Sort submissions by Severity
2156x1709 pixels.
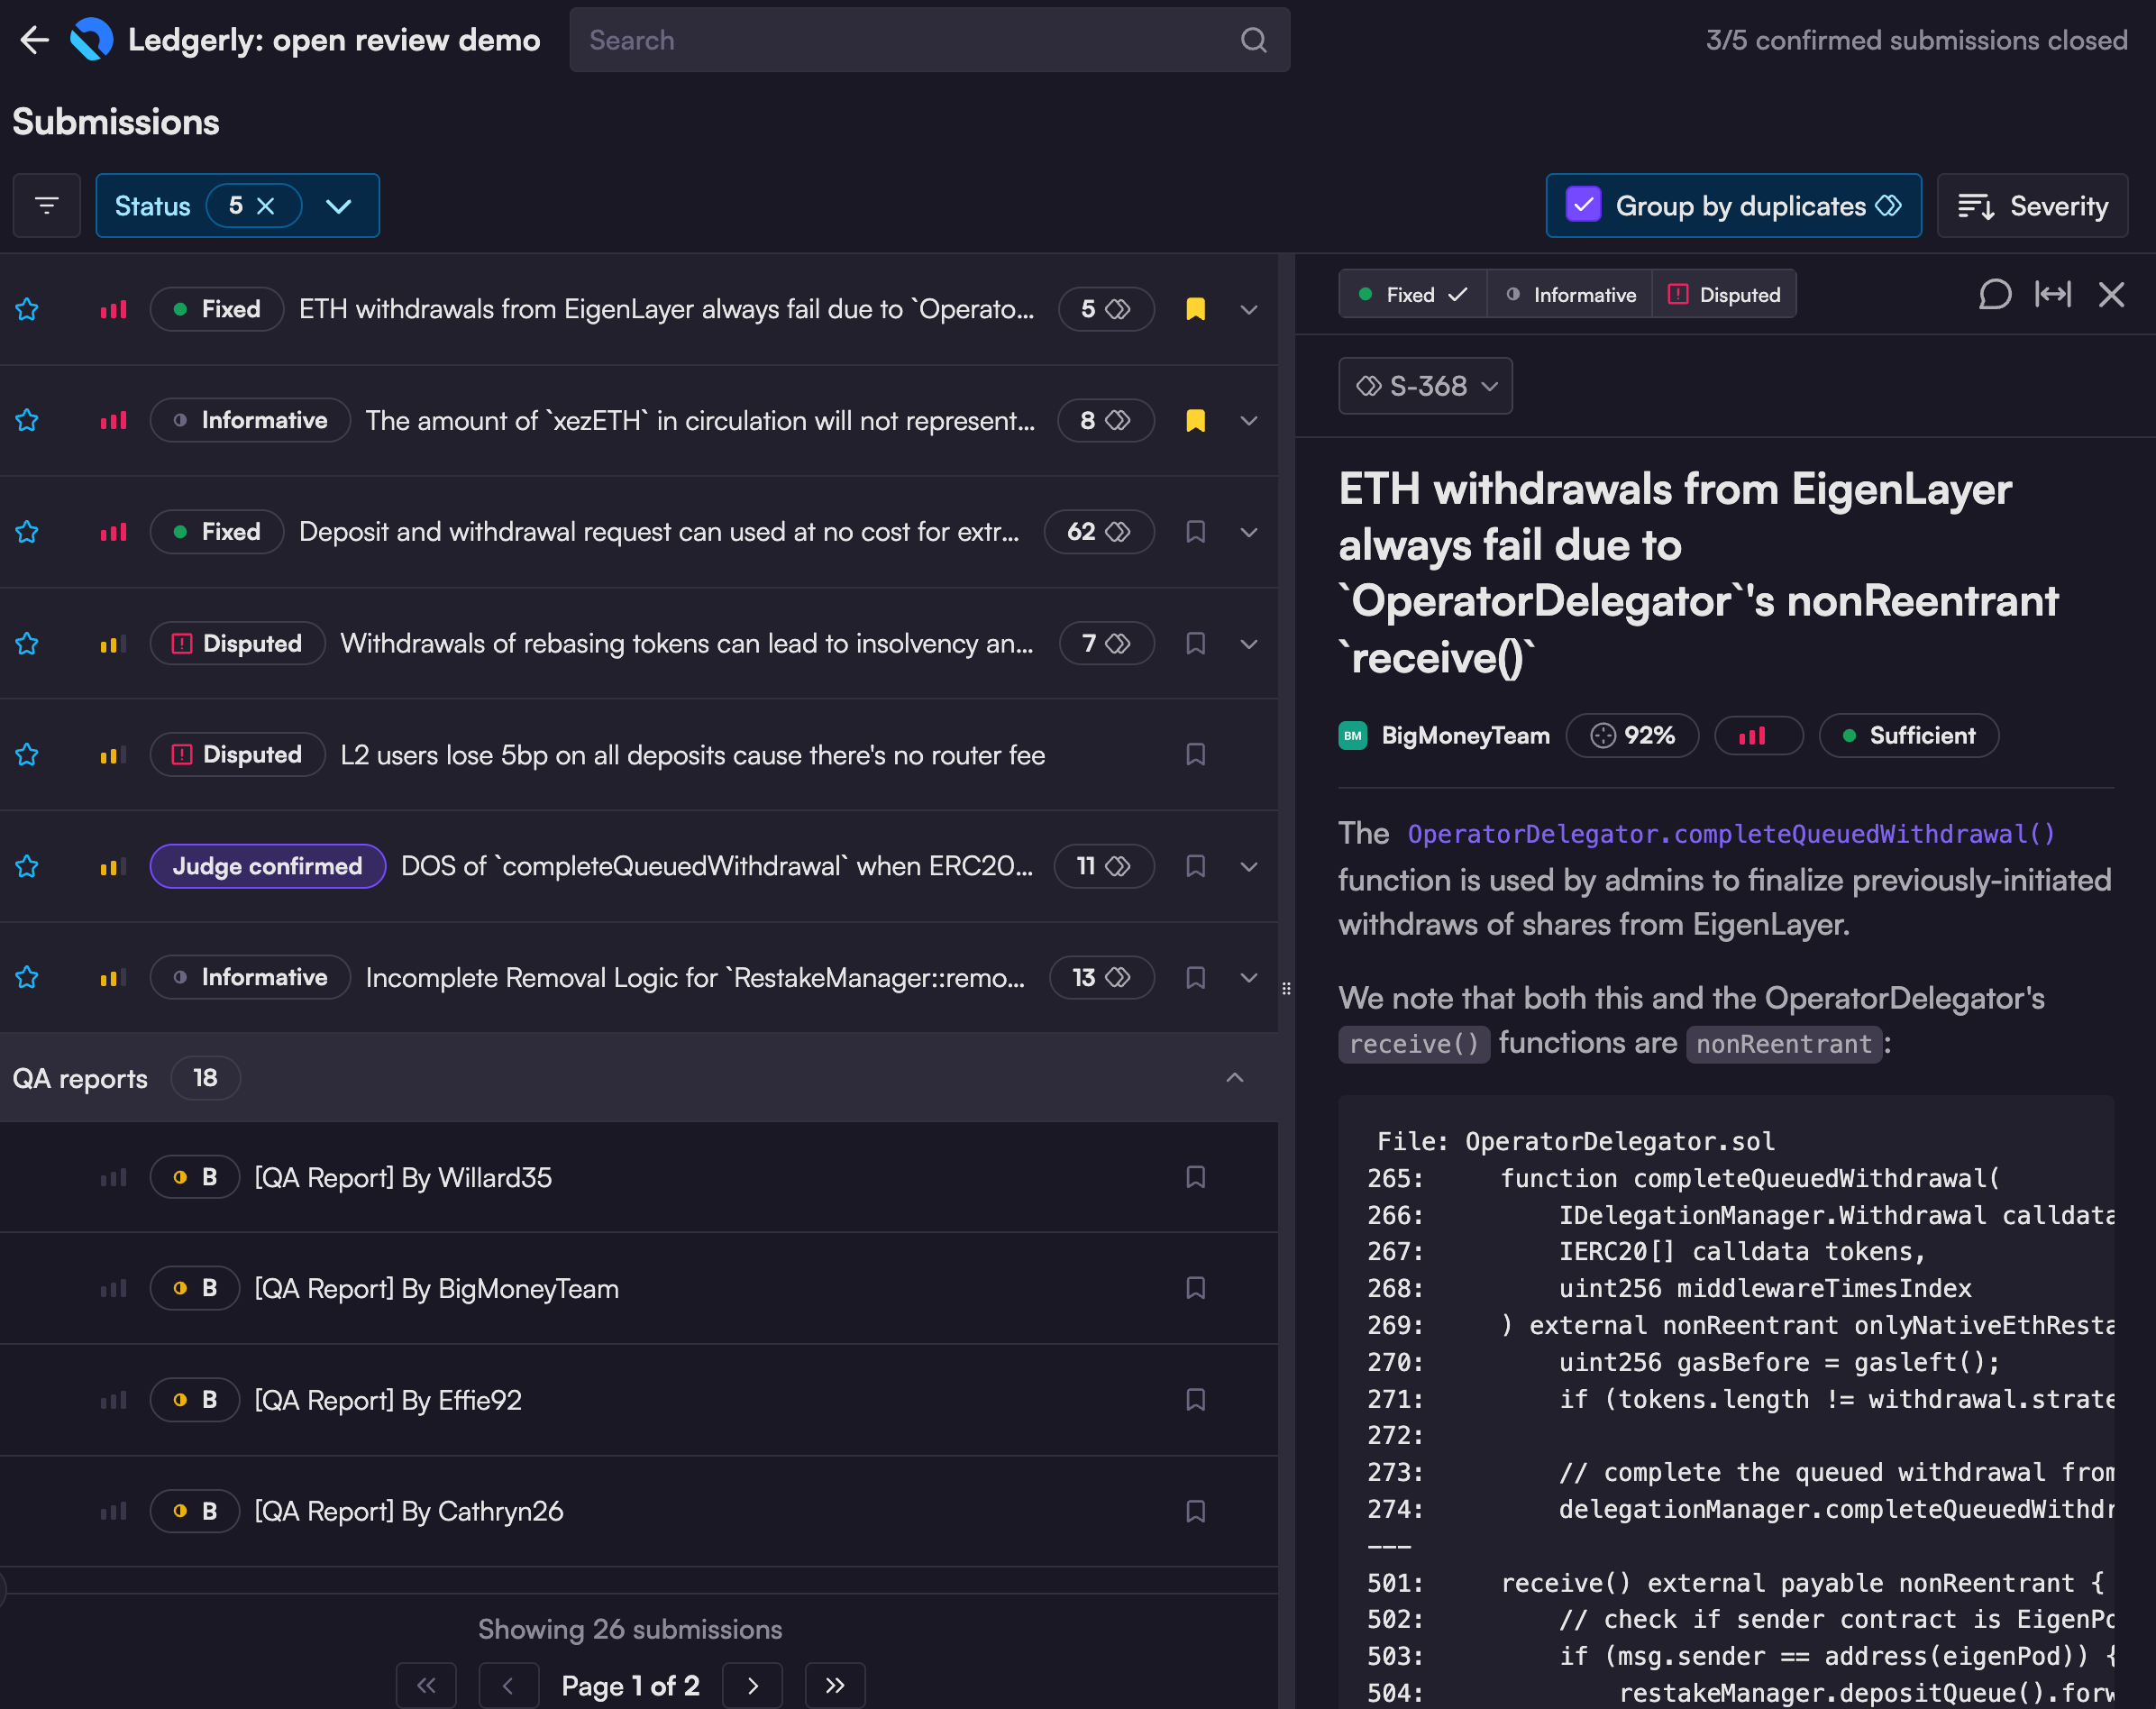[x=2032, y=206]
